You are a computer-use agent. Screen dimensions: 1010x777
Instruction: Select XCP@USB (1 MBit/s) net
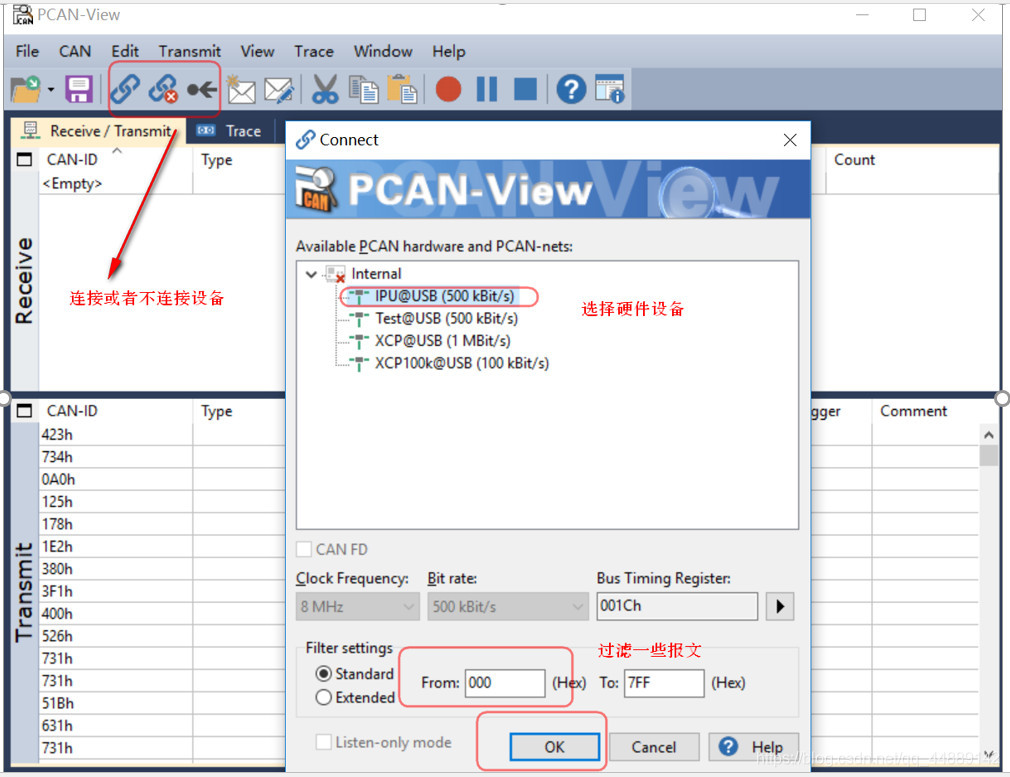443,341
